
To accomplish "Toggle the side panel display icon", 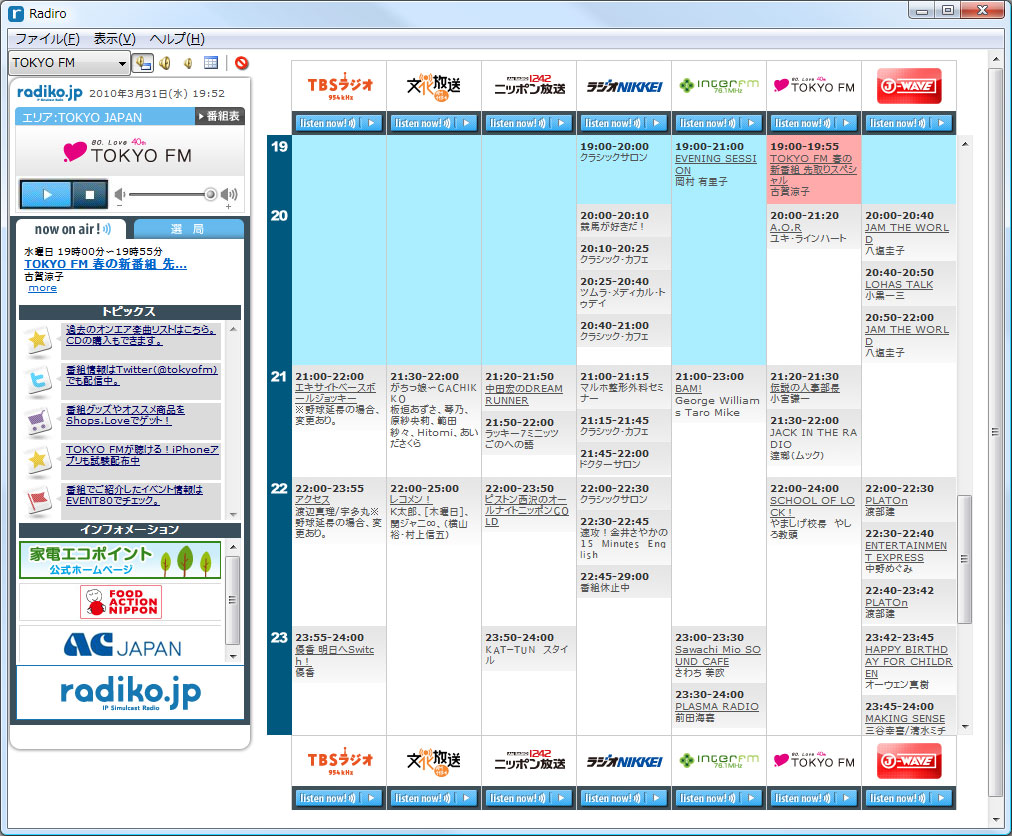I will (x=143, y=62).
